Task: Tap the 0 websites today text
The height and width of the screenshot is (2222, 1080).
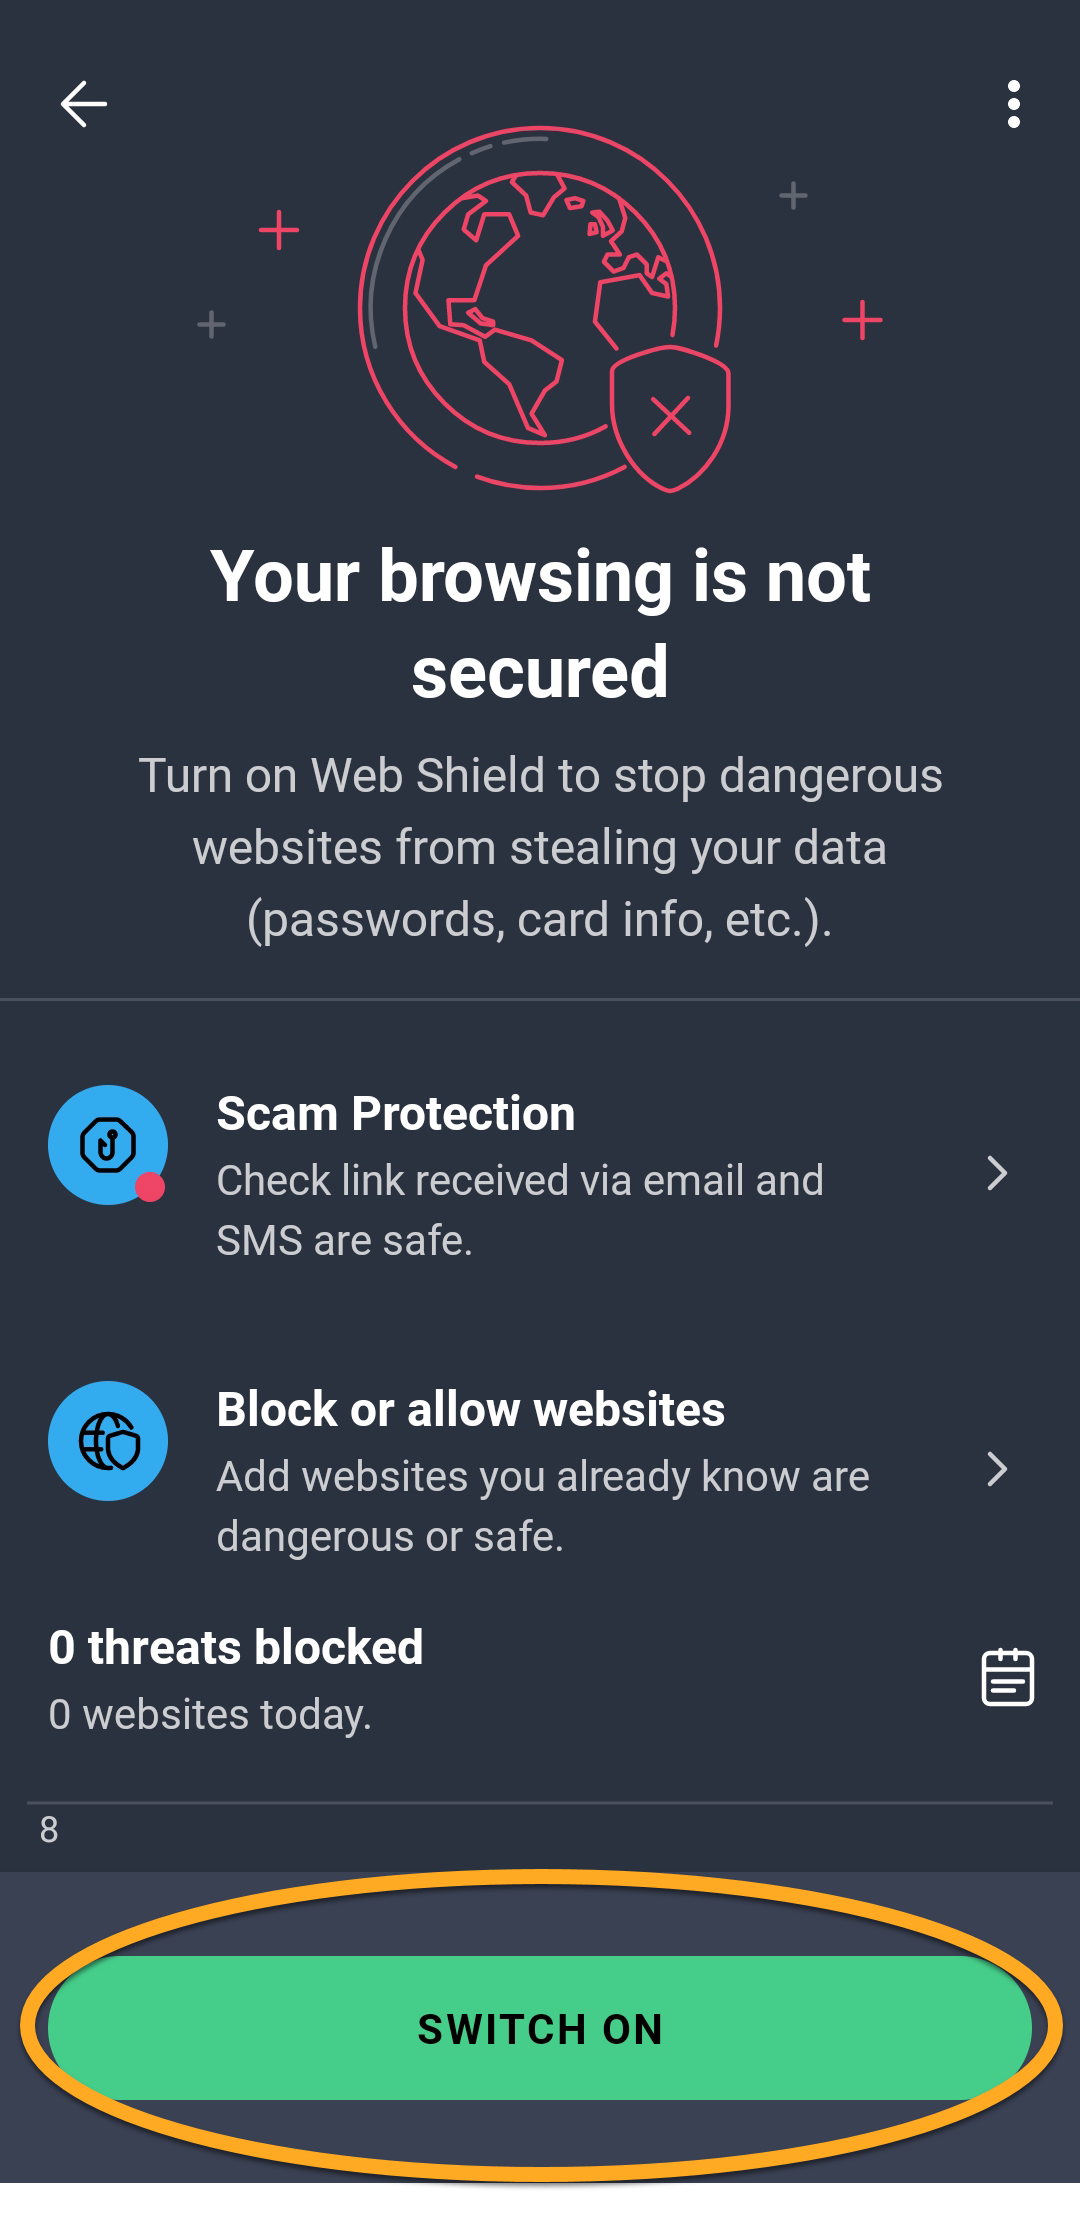Action: (x=210, y=1715)
